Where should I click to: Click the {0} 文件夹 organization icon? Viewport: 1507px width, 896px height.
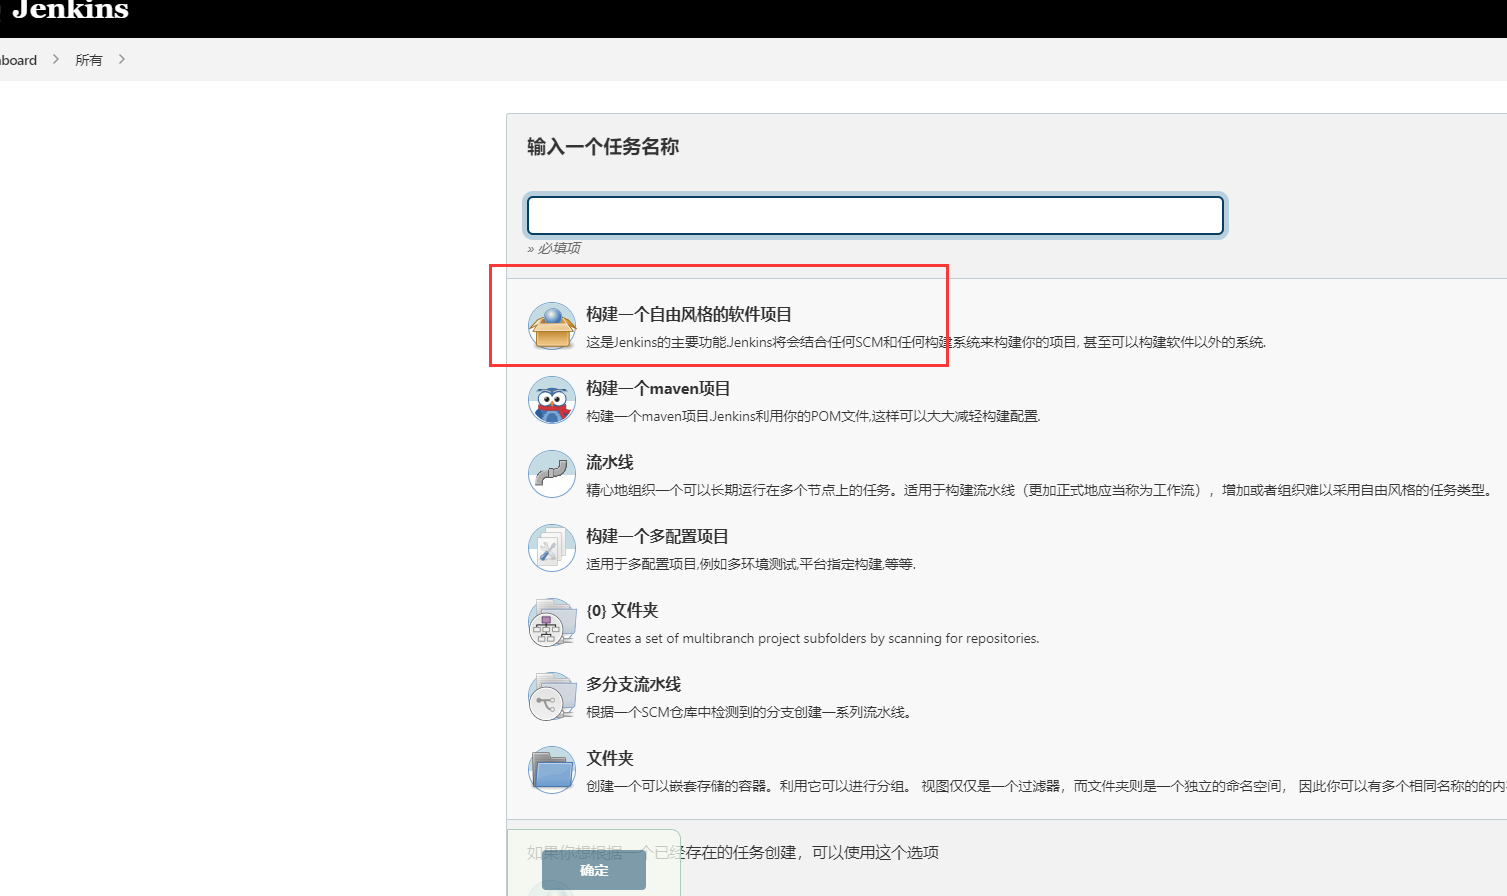tap(552, 622)
